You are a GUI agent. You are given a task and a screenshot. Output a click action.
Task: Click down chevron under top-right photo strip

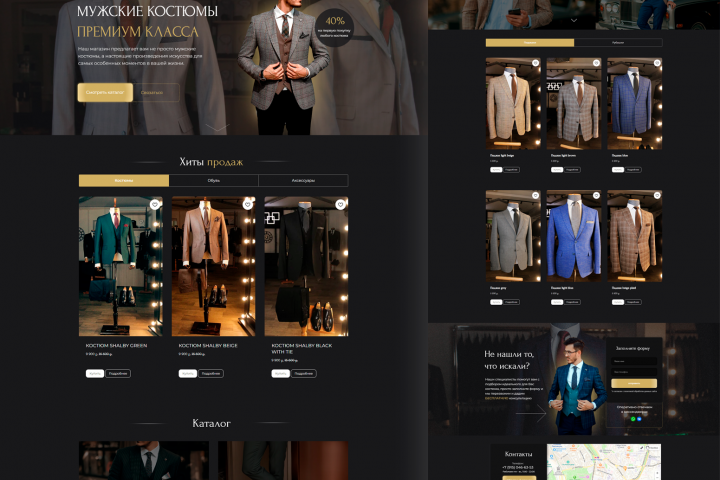pos(574,20)
